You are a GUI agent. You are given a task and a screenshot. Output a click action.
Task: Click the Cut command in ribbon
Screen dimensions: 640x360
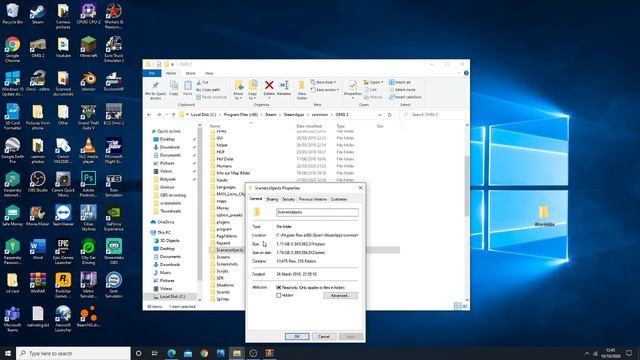pos(202,82)
